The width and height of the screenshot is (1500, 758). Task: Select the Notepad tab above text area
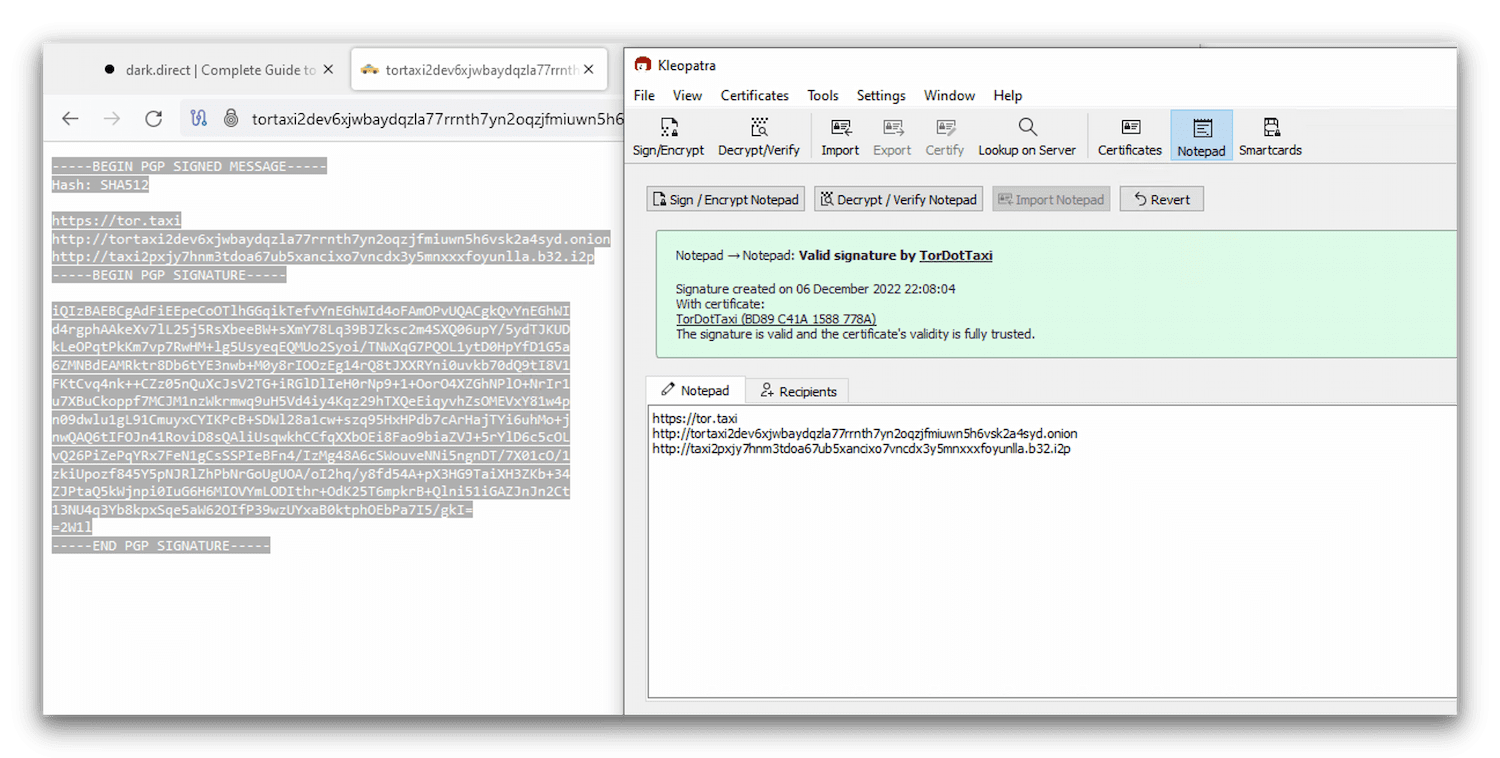coord(696,390)
